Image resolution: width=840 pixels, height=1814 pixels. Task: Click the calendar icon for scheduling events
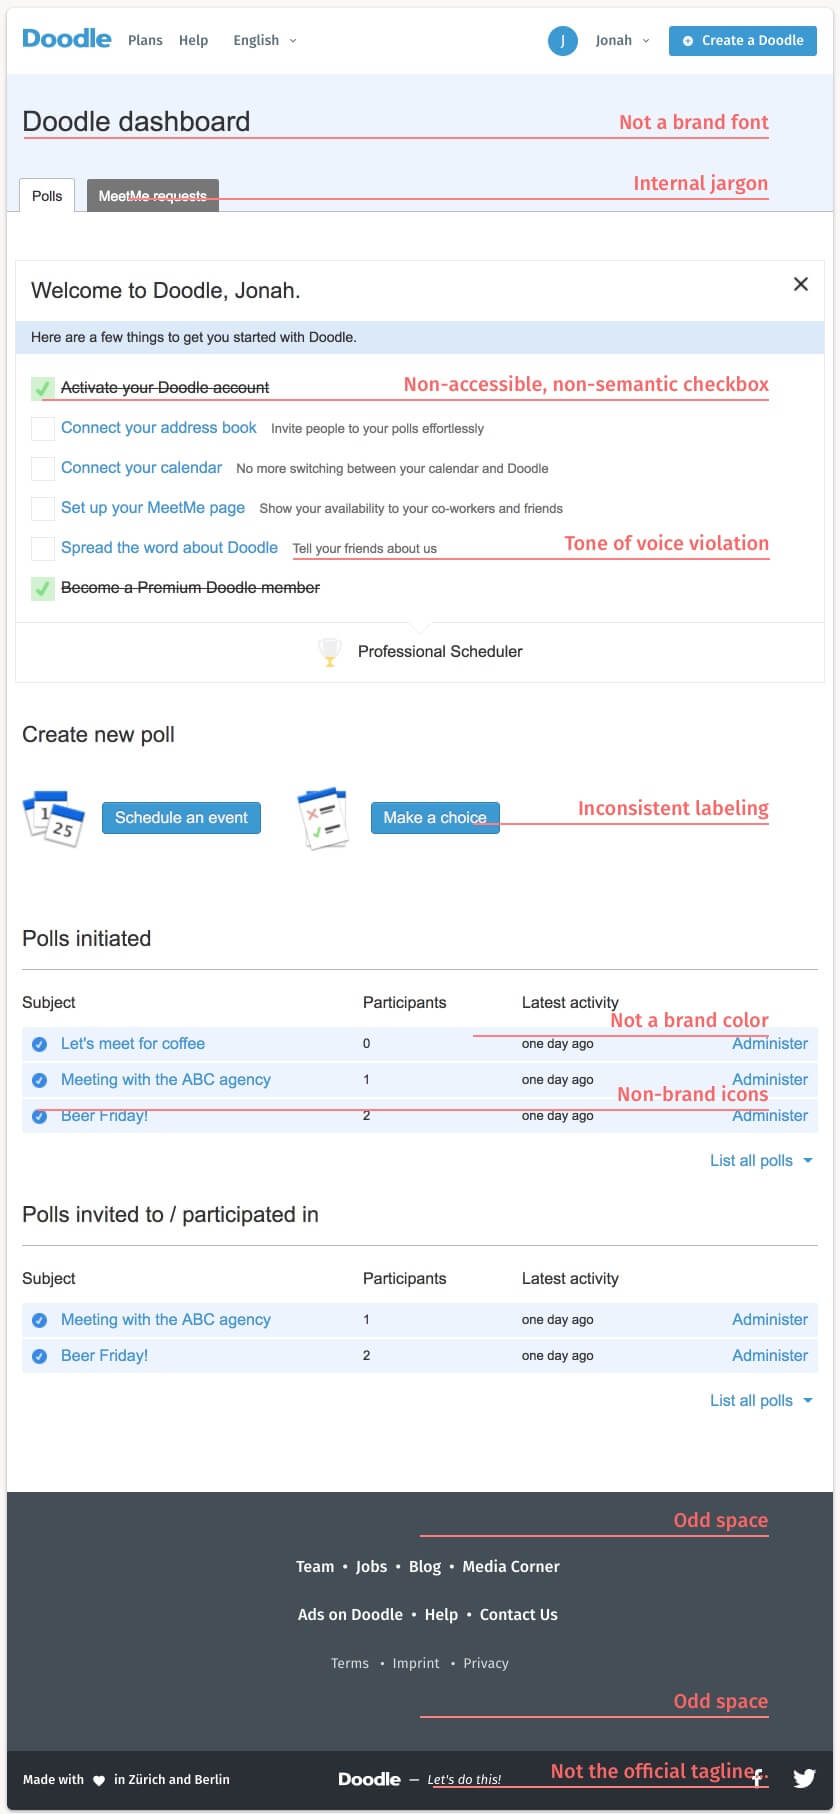(x=54, y=818)
